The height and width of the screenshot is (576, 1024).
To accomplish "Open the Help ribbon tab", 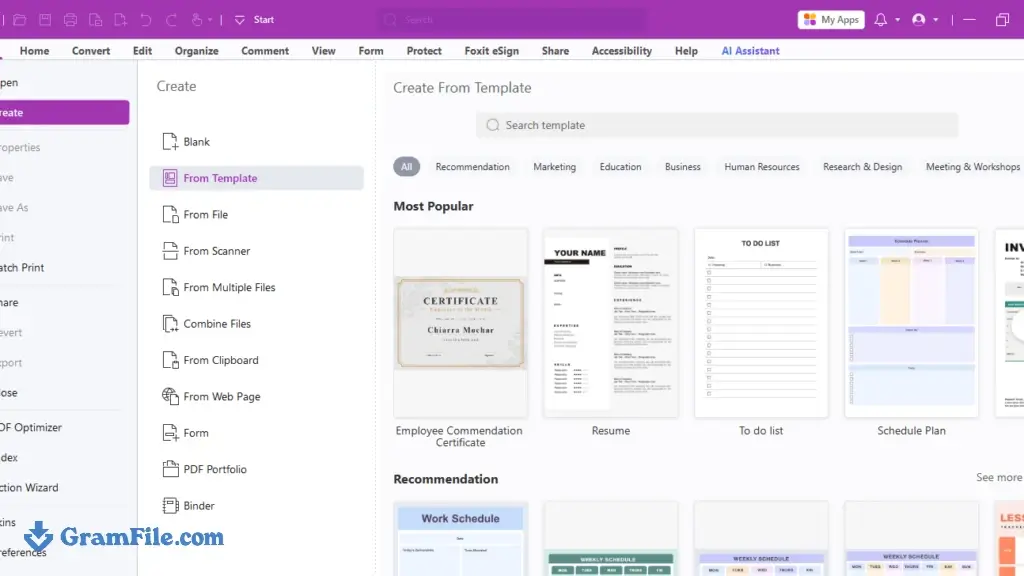I will click(686, 51).
